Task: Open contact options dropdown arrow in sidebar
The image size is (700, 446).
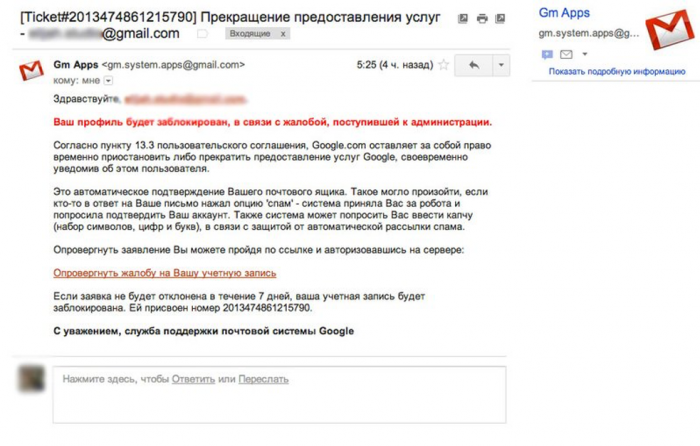Action: pyautogui.click(x=583, y=54)
